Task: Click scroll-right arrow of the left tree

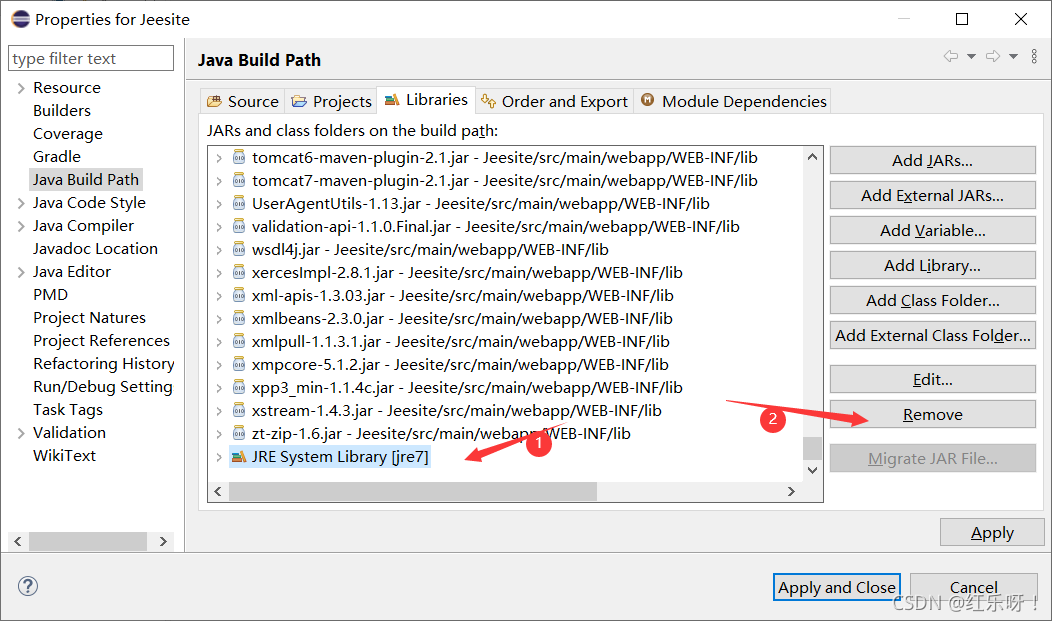Action: pyautogui.click(x=163, y=541)
